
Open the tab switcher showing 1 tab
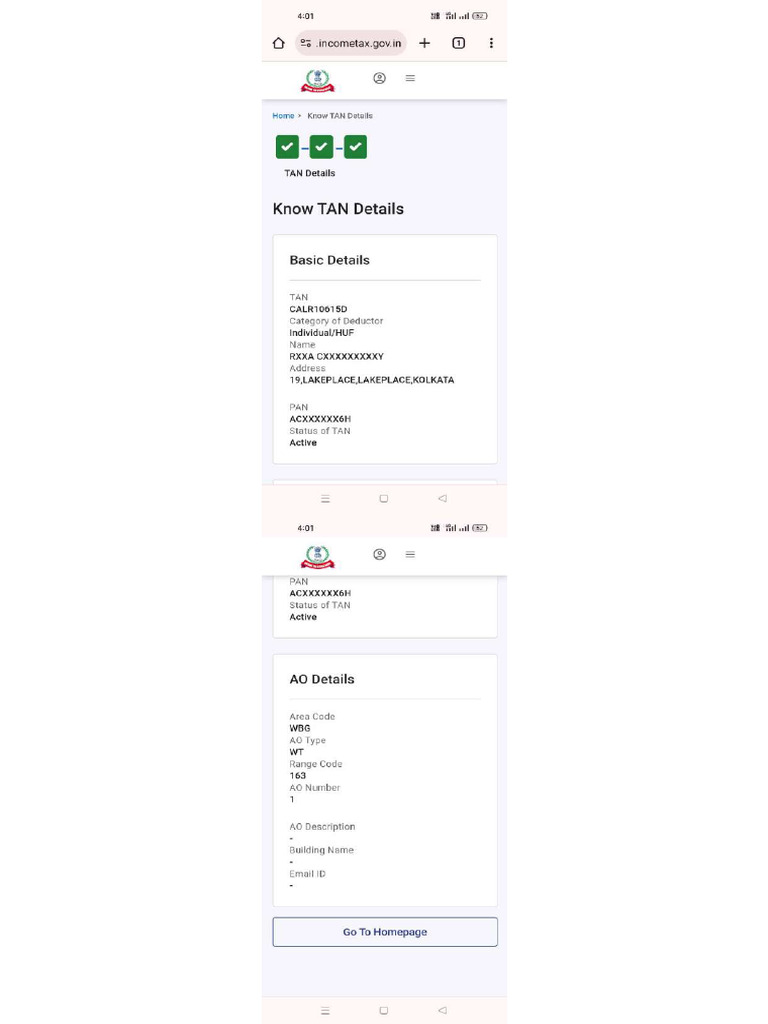tap(458, 43)
